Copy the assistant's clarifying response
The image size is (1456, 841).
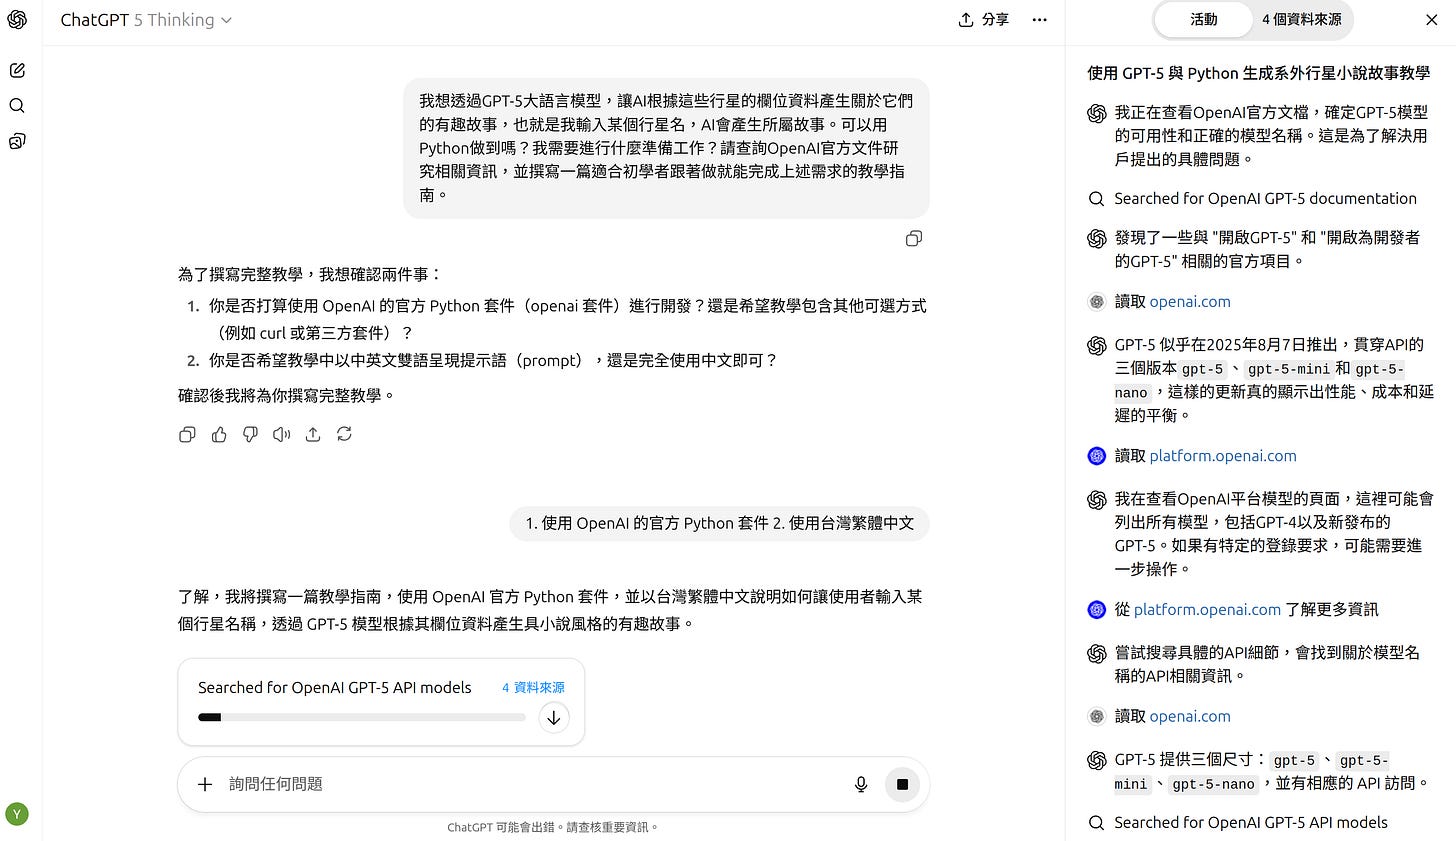click(x=187, y=434)
